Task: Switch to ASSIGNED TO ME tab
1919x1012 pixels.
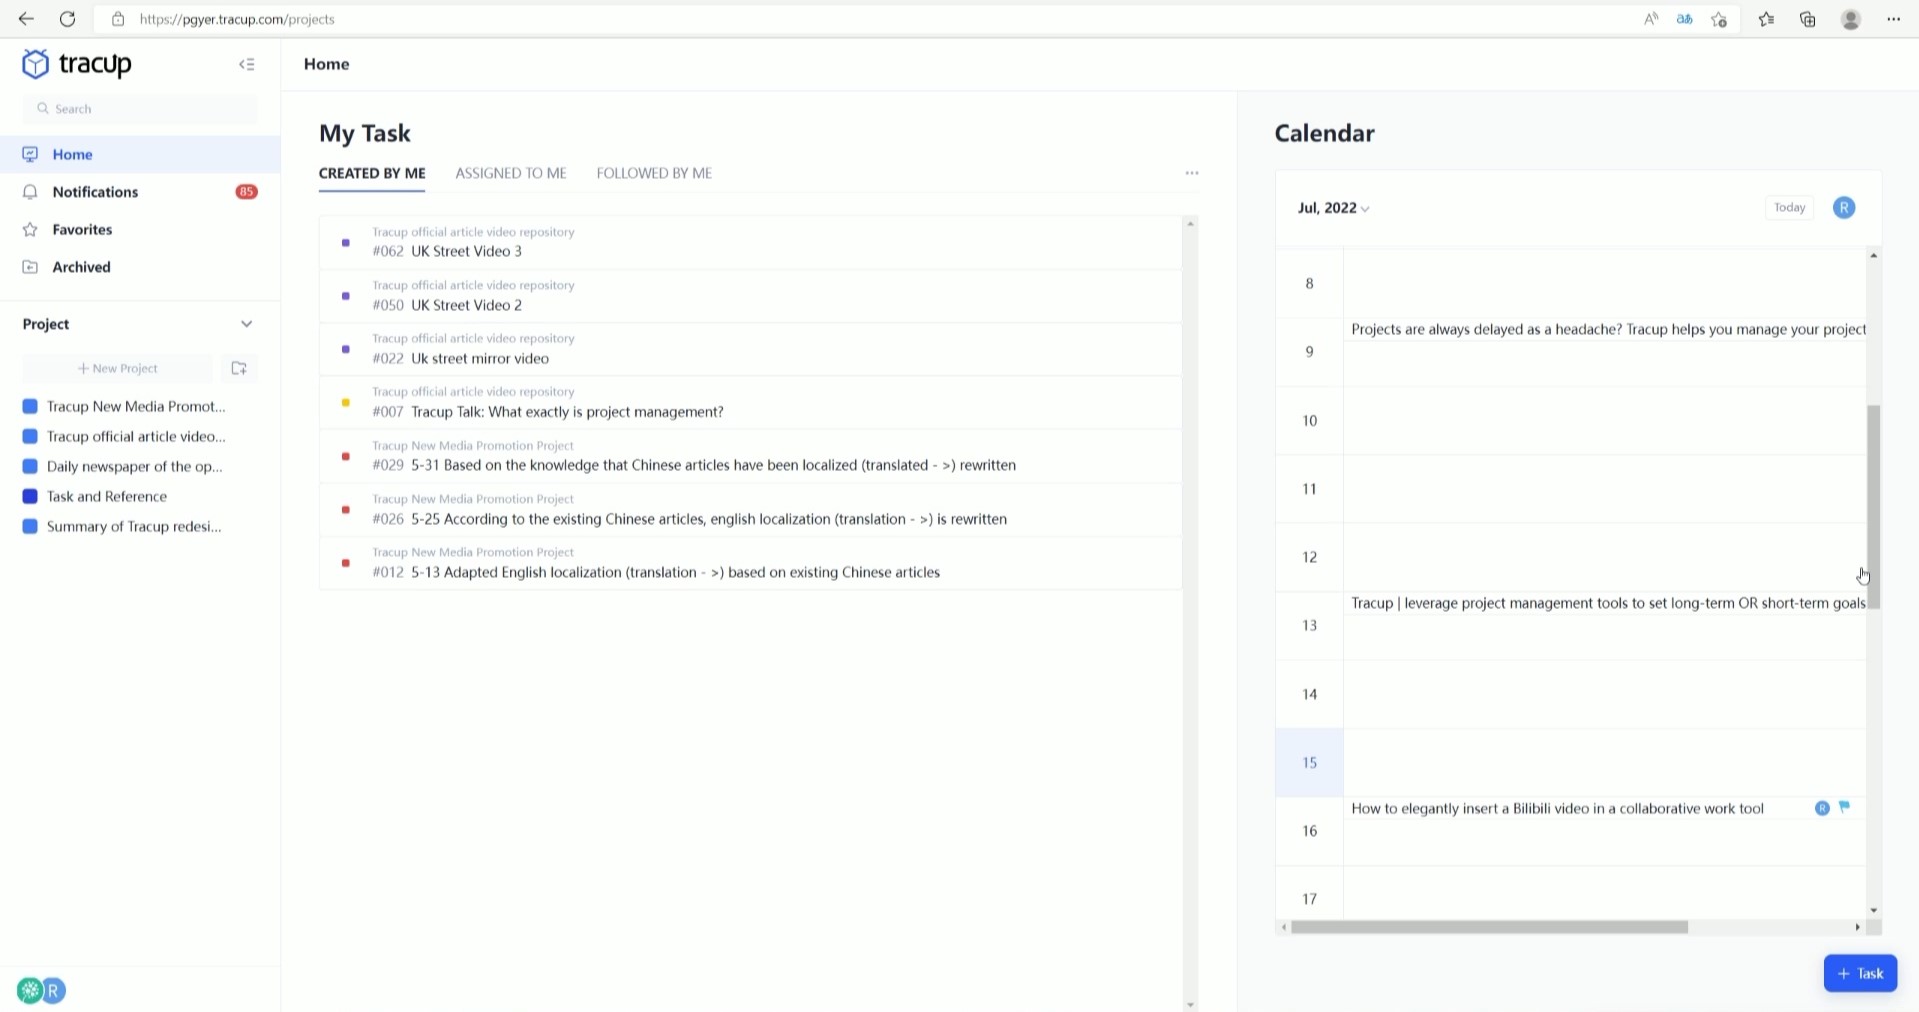Action: click(x=510, y=173)
